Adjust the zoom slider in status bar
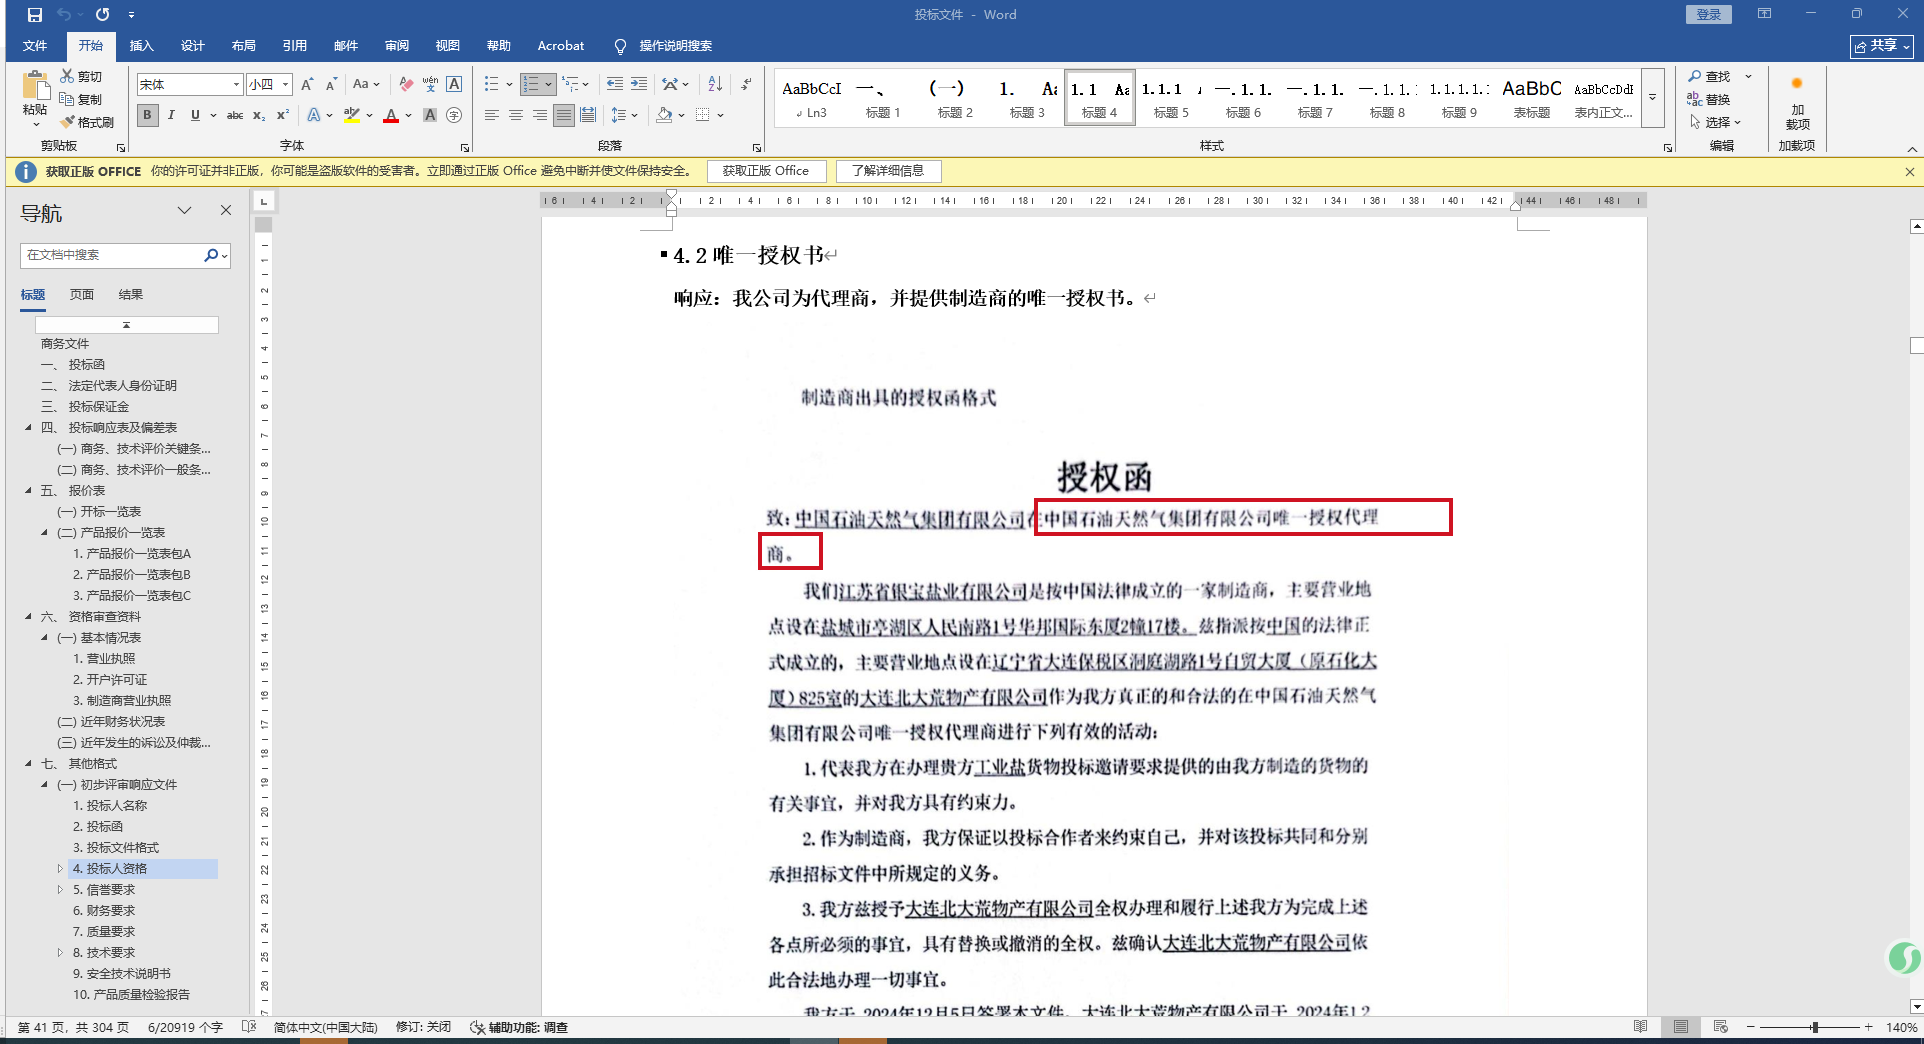This screenshot has height=1044, width=1924. coord(1814,1027)
